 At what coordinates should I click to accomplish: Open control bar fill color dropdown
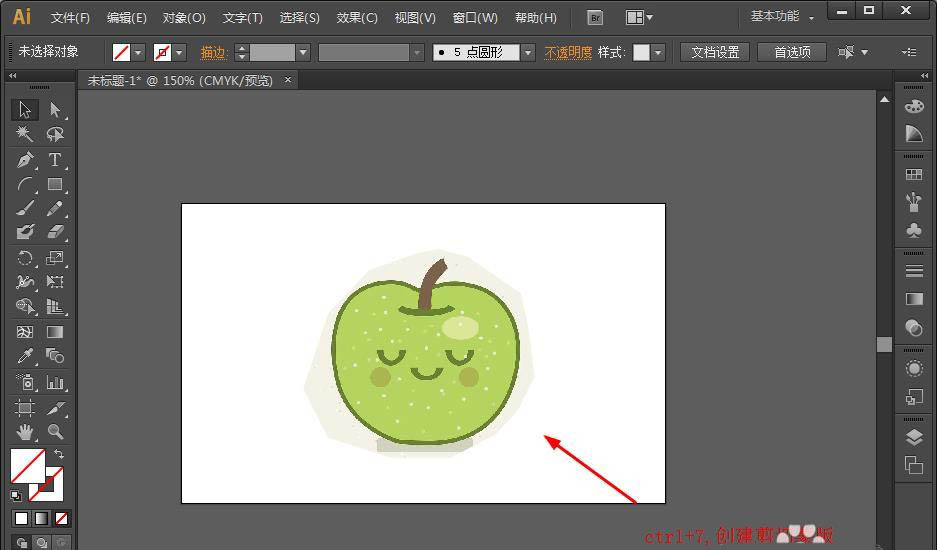point(138,53)
